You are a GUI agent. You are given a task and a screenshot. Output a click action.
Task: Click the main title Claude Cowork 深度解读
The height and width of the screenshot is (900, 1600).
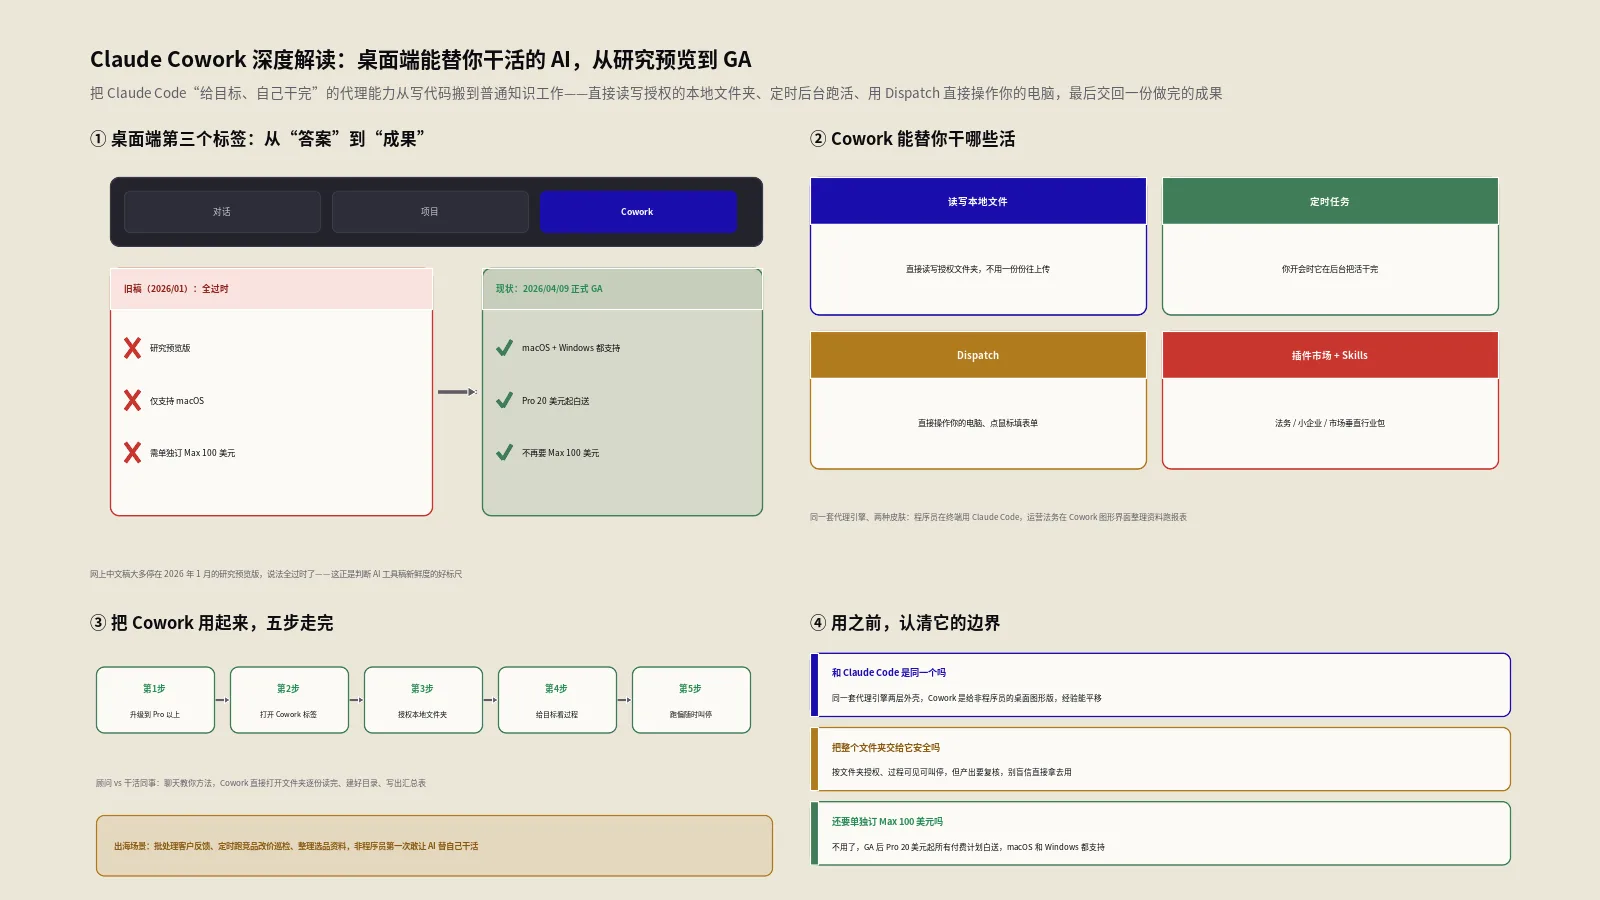[x=421, y=60]
